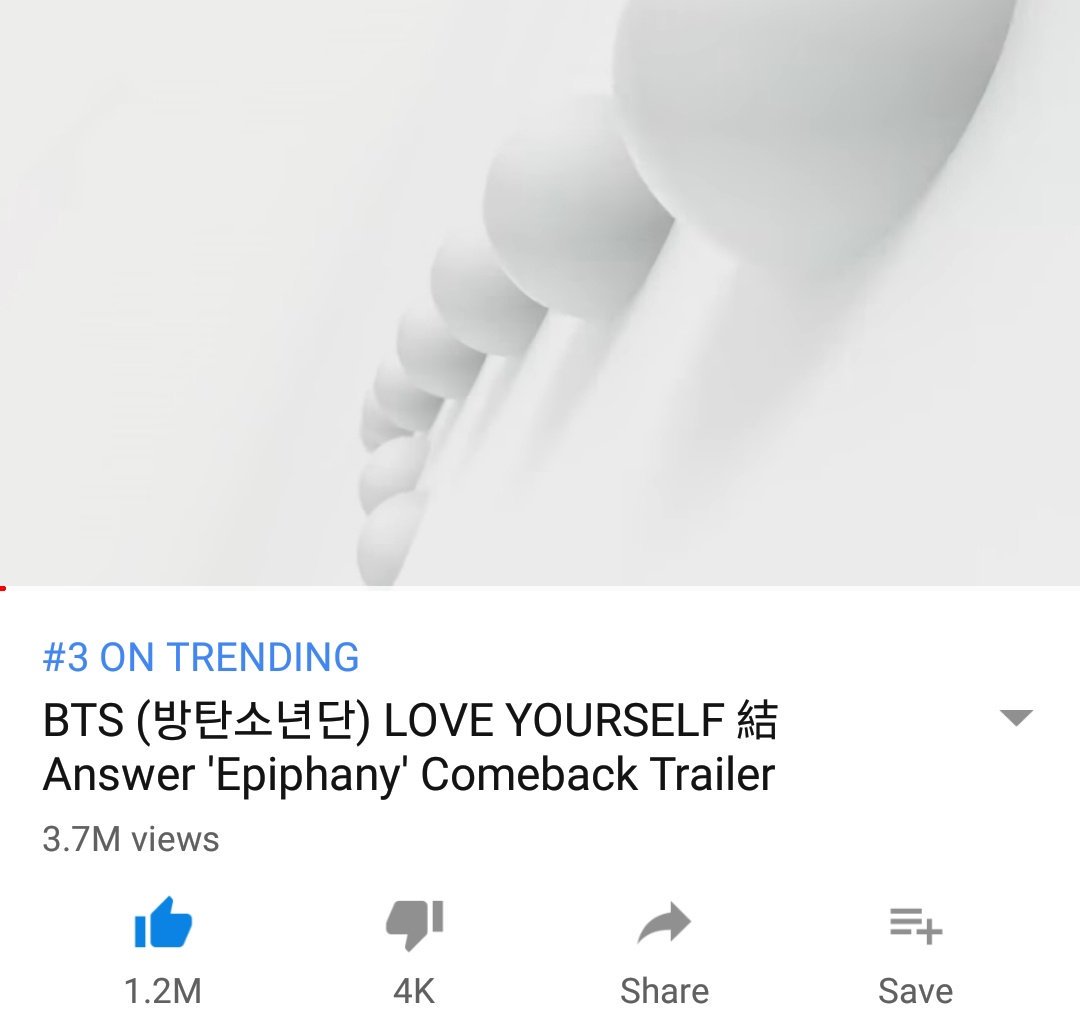Click the 1.2M likes count
This screenshot has width=1080, height=1029.
[x=163, y=991]
